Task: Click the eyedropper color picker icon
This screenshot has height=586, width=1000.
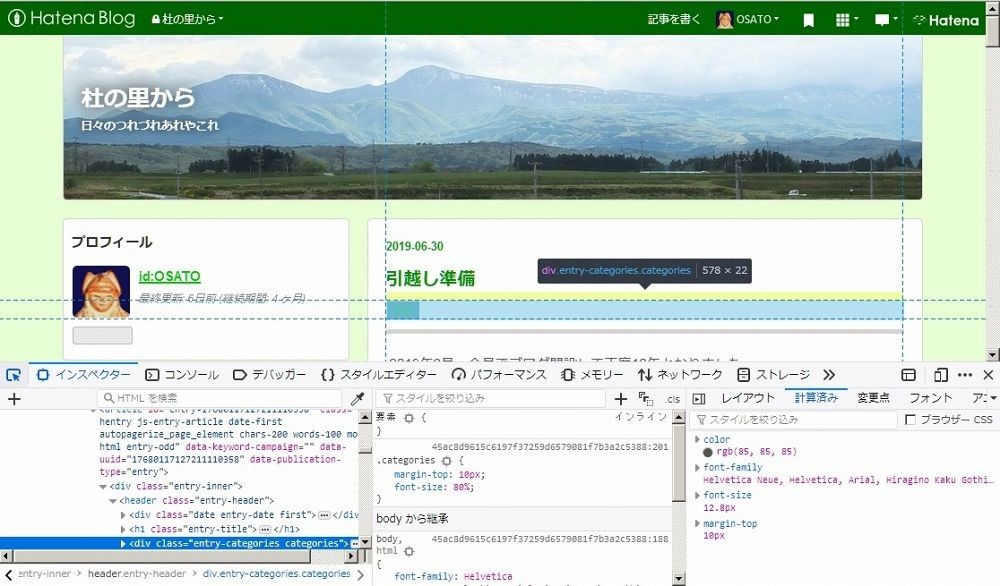Action: pyautogui.click(x=357, y=397)
